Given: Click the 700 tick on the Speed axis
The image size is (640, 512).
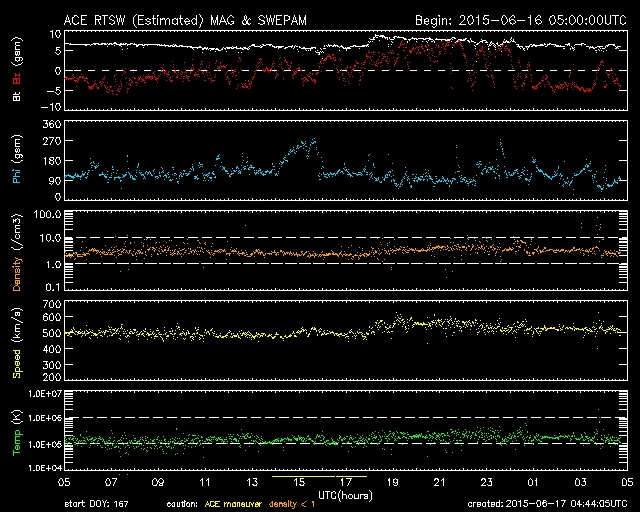Looking at the screenshot, I should click(x=51, y=303).
